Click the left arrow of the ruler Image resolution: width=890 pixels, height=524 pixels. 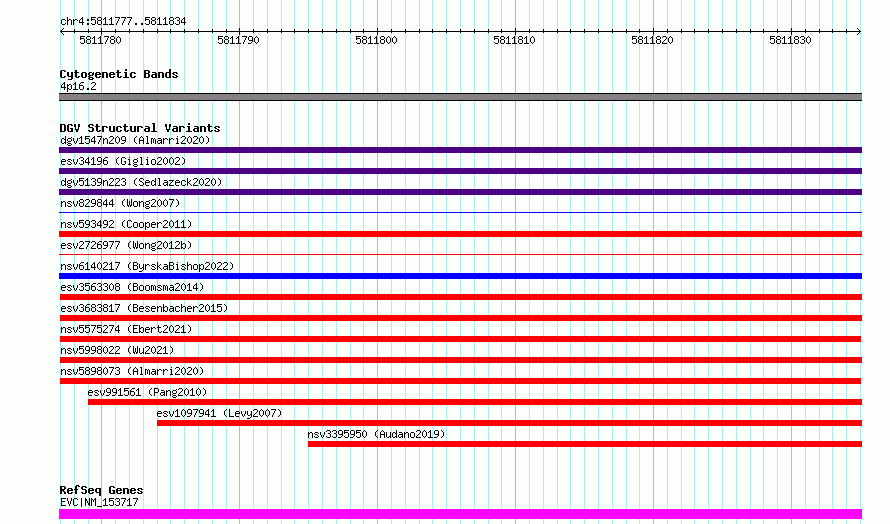click(x=62, y=31)
